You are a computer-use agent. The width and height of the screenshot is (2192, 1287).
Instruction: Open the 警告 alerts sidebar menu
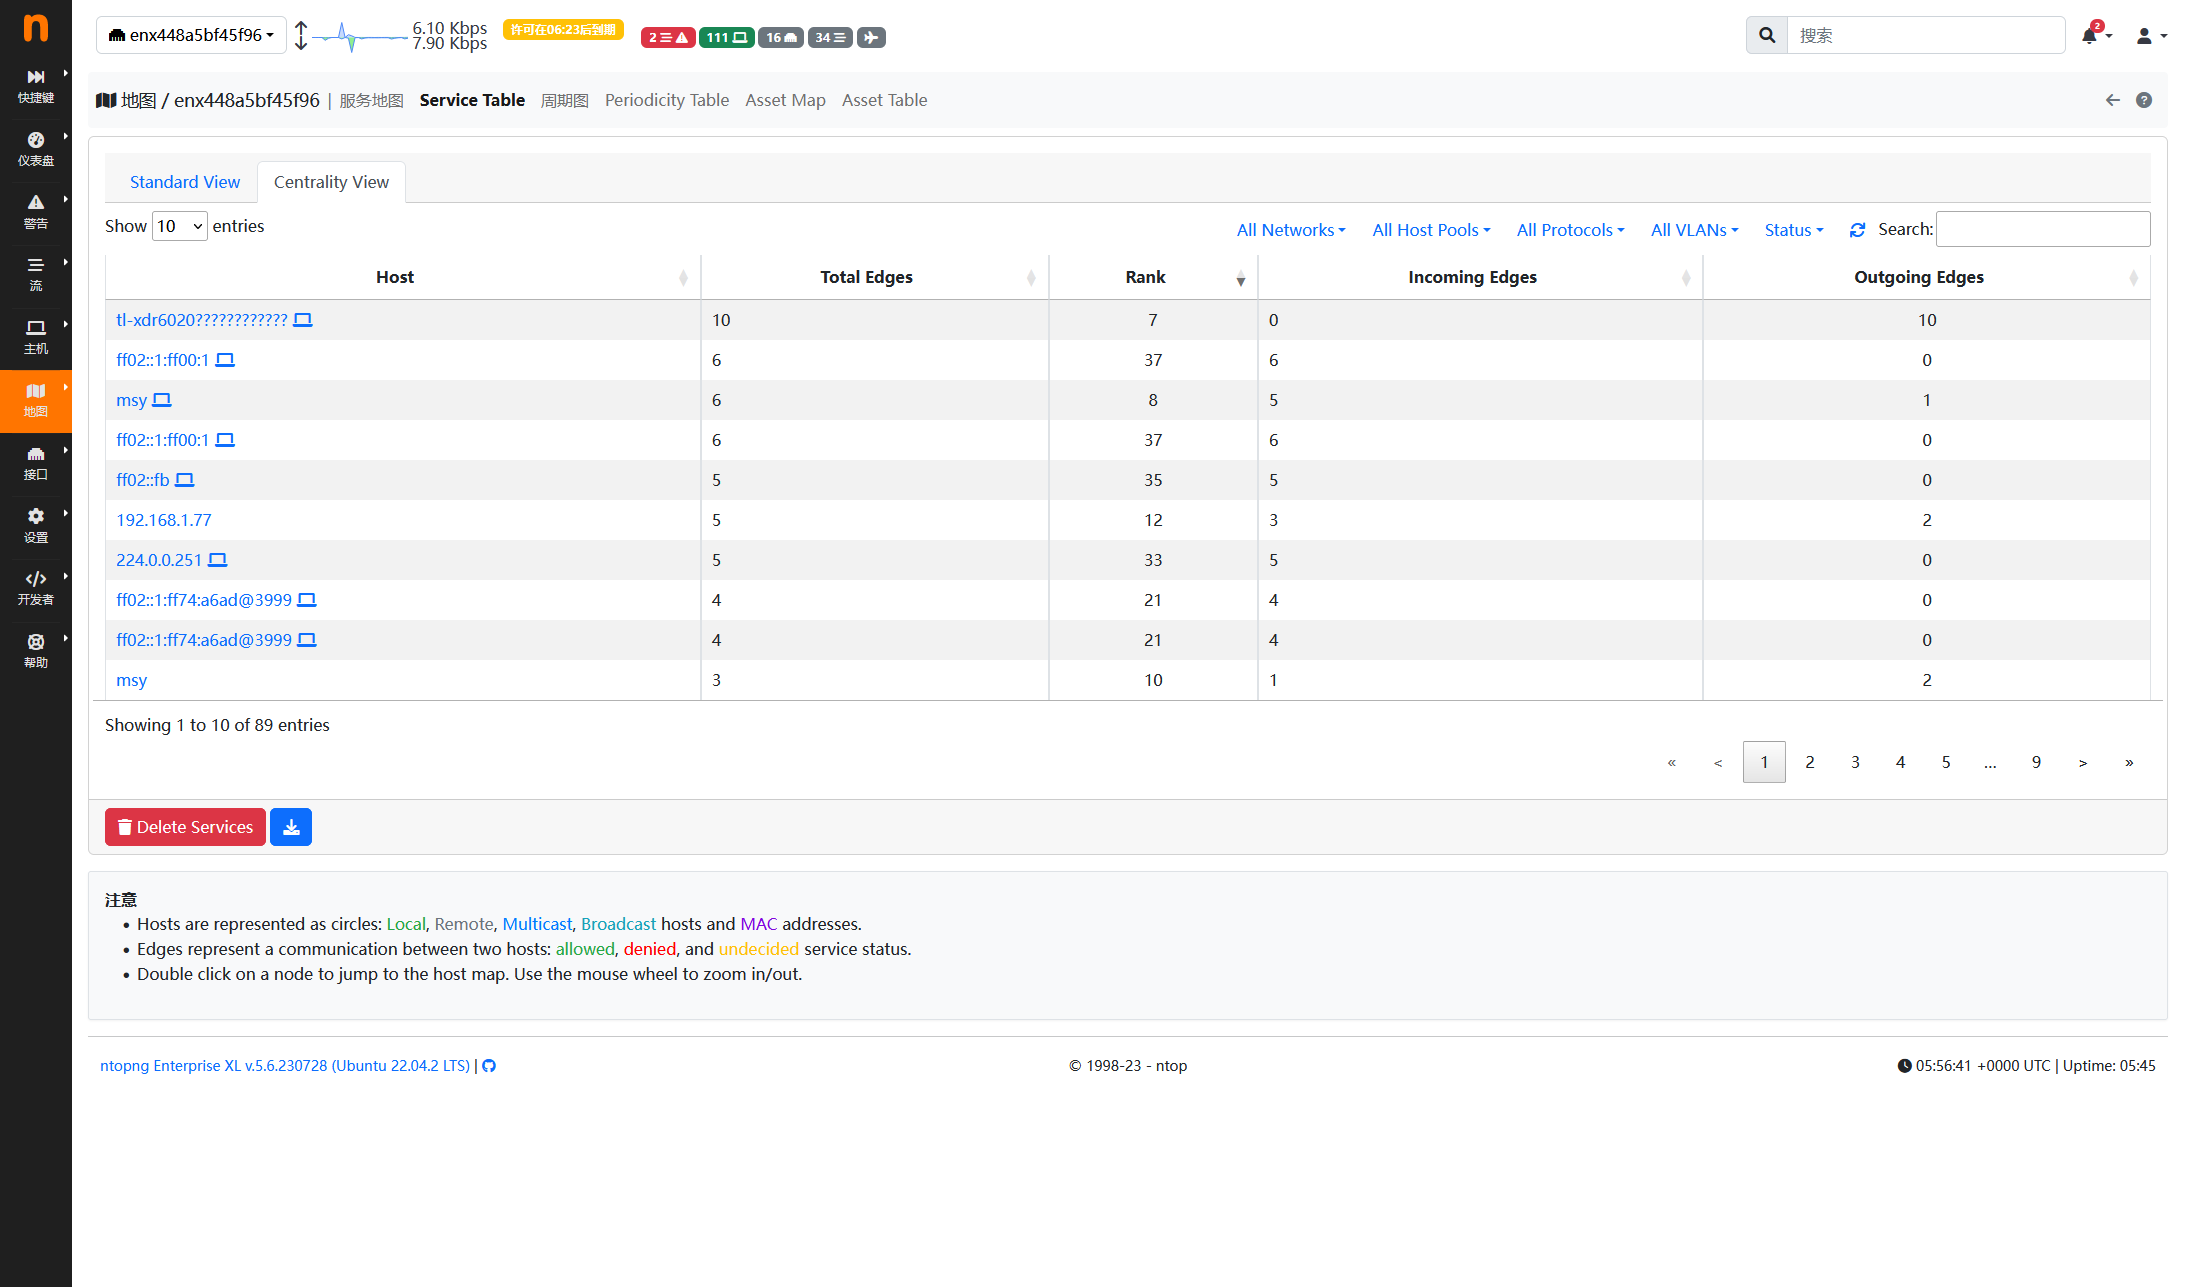click(x=36, y=212)
